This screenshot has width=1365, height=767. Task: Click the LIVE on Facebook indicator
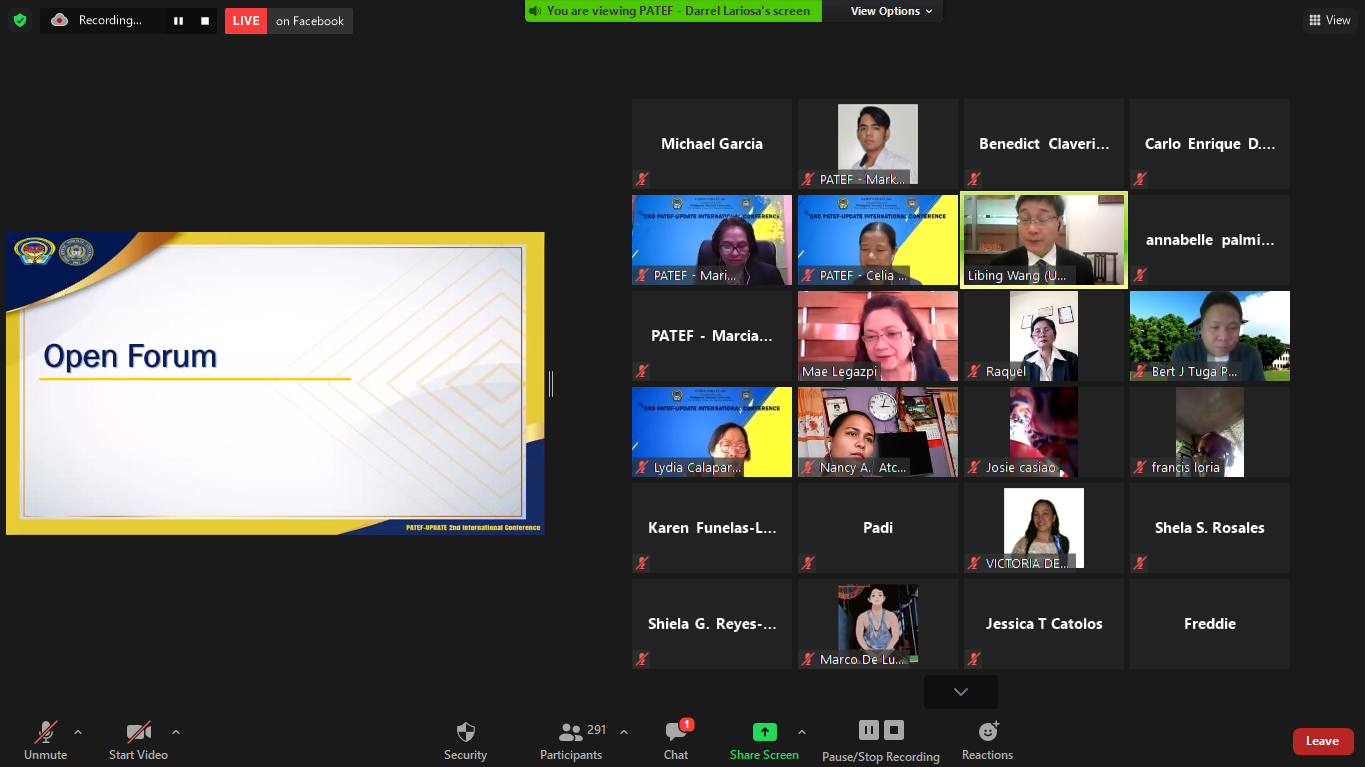[288, 21]
